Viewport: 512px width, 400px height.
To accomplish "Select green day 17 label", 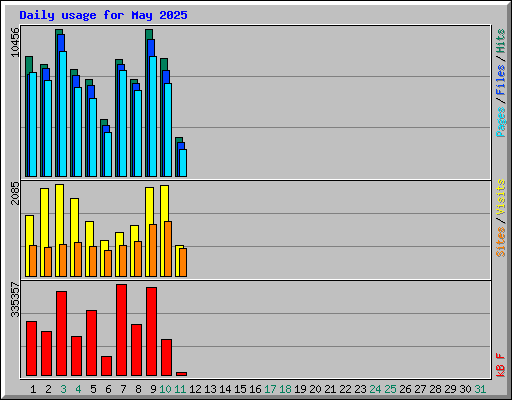I will point(270,389).
